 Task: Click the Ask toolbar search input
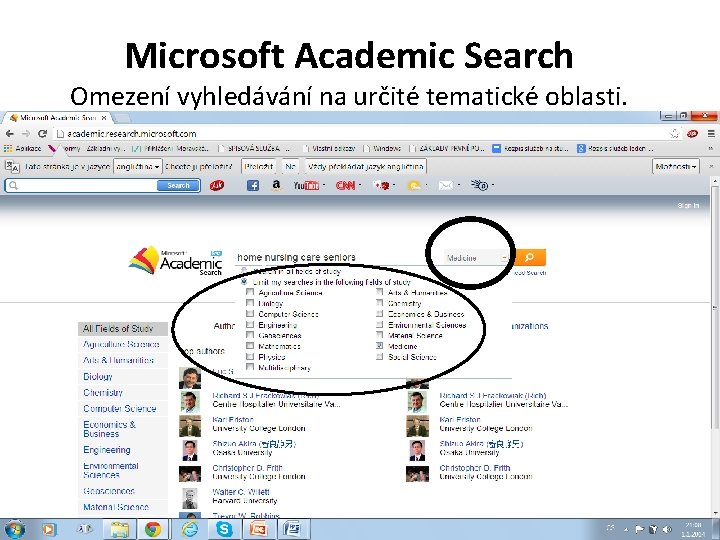(82, 186)
